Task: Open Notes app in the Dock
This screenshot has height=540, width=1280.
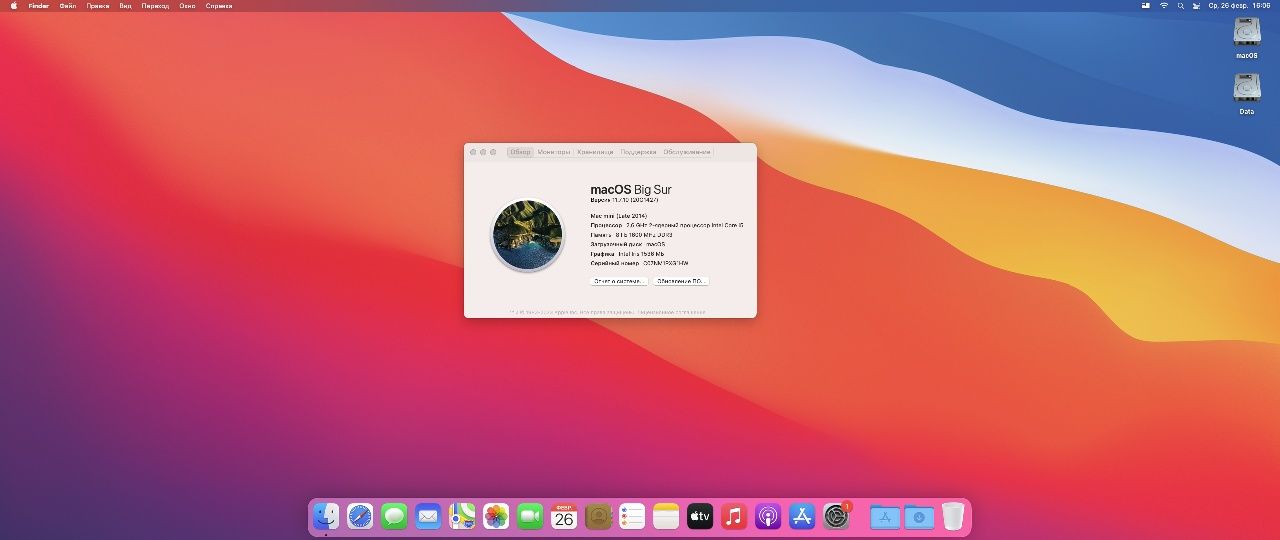Action: point(666,516)
